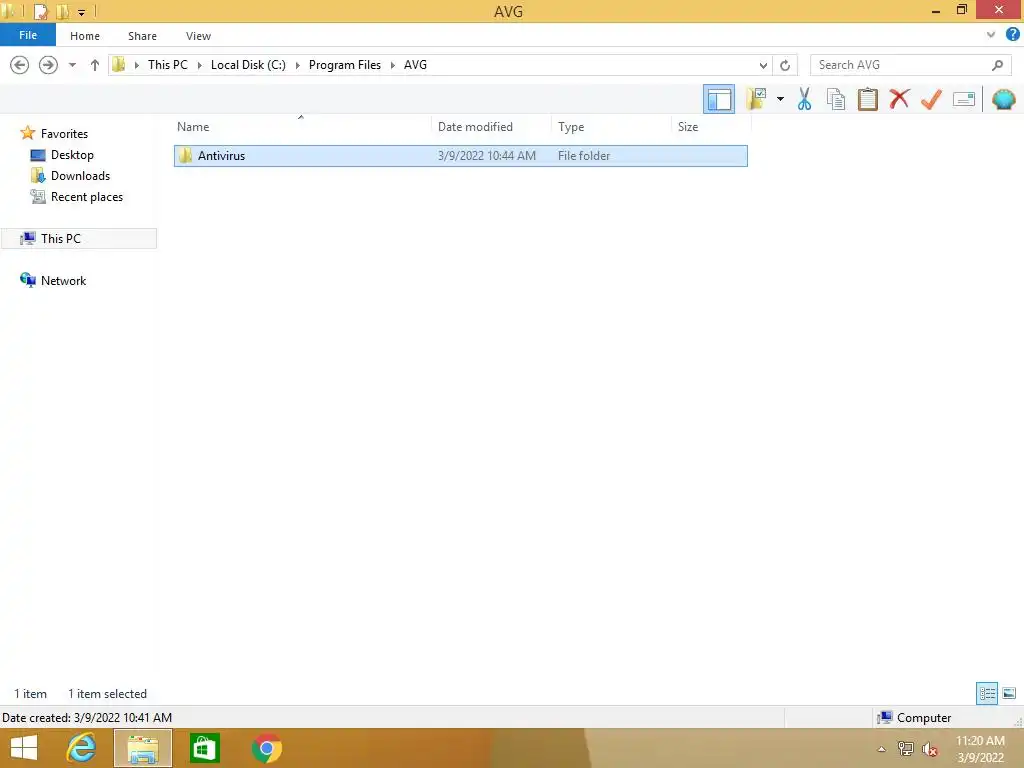Viewport: 1024px width, 768px height.
Task: Toggle the navigation pane layout button
Action: coord(719,99)
